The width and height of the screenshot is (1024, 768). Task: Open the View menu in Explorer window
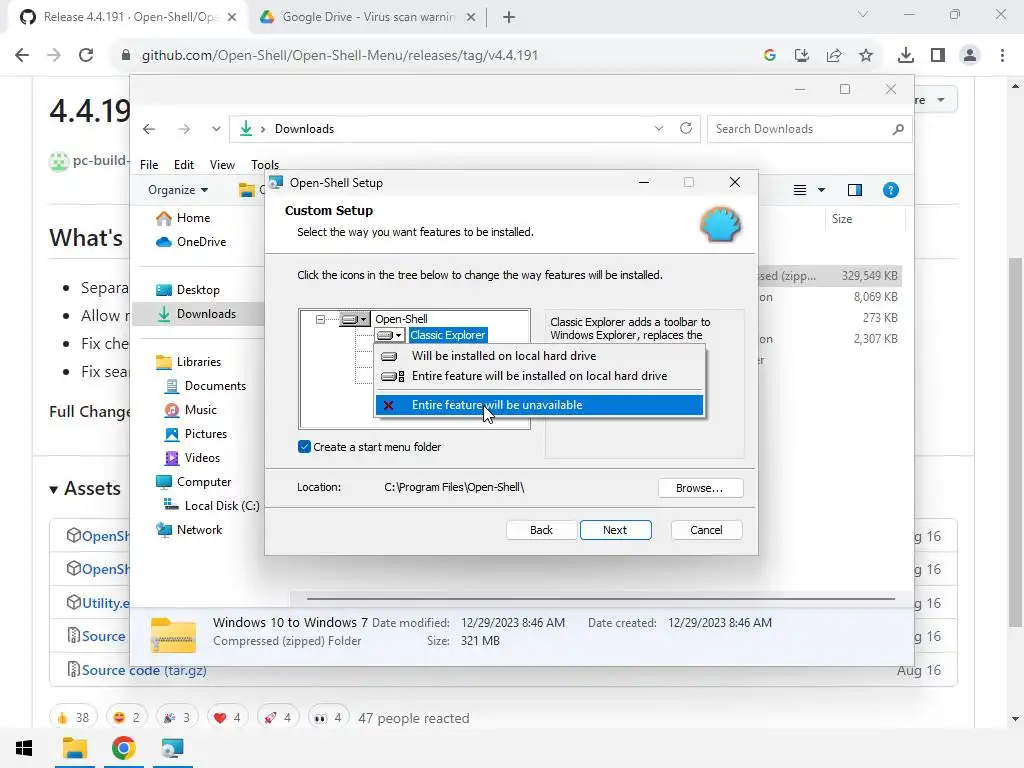pos(222,165)
